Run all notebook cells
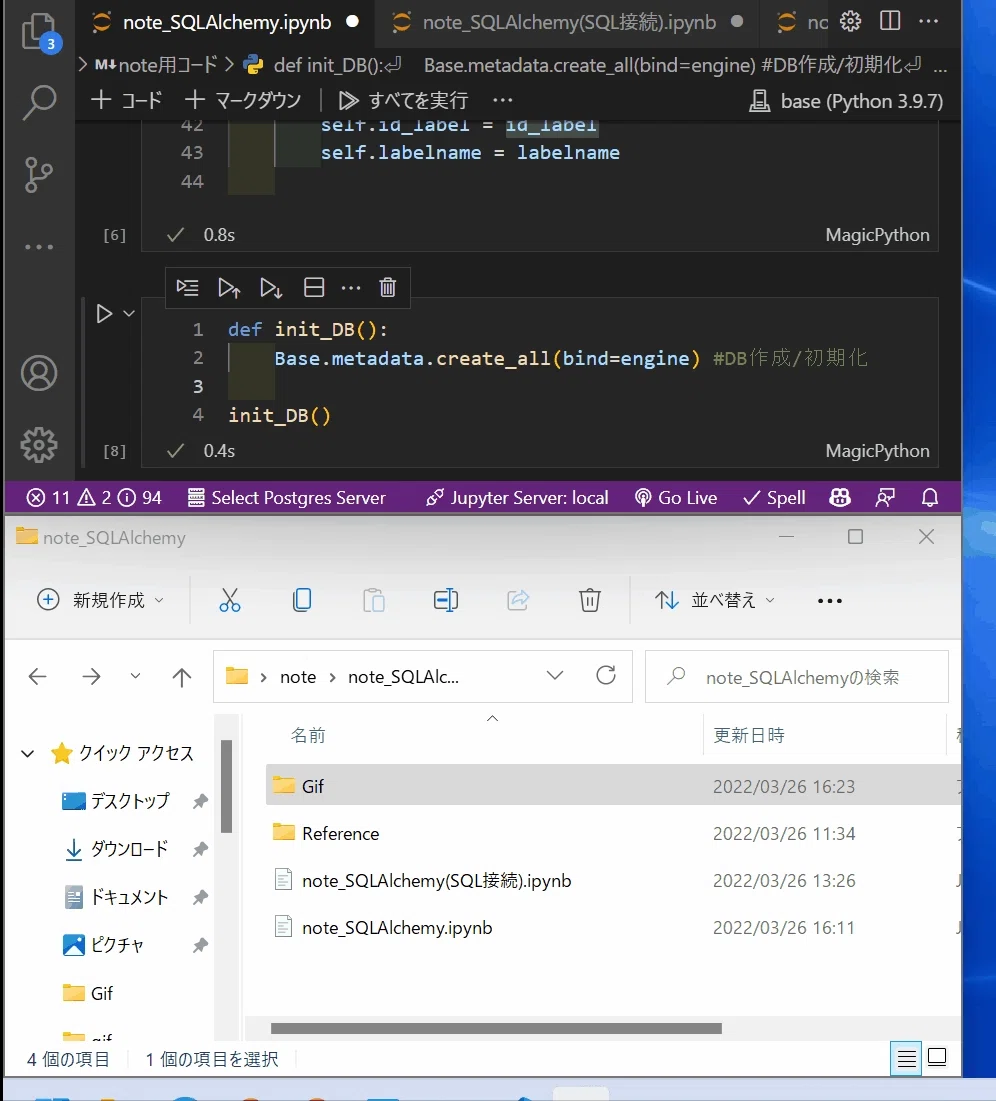The height and width of the screenshot is (1101, 996). tap(403, 100)
